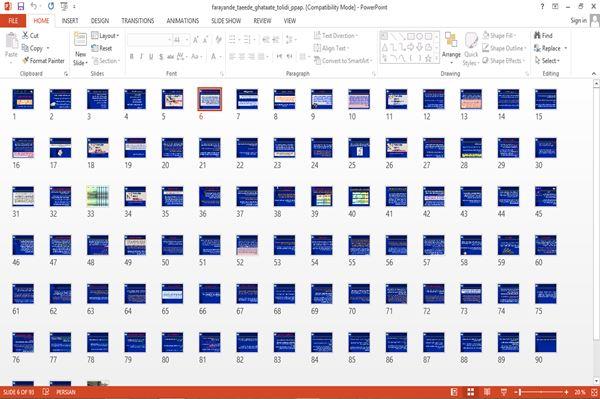Fit slides to the current window
The image size is (600, 399).
(x=594, y=392)
